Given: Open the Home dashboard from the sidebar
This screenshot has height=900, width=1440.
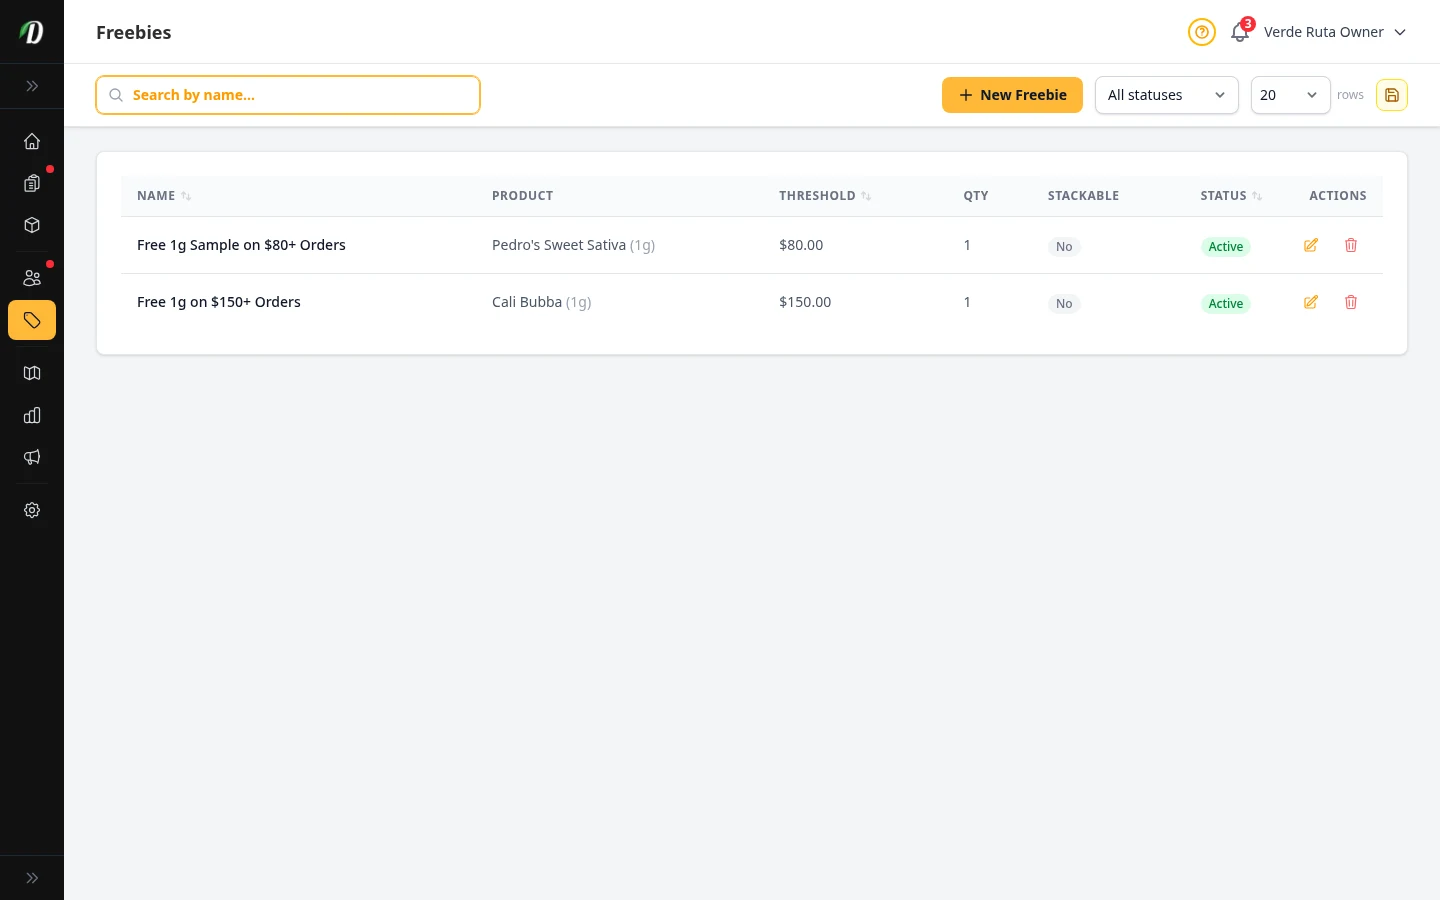Looking at the screenshot, I should [32, 141].
